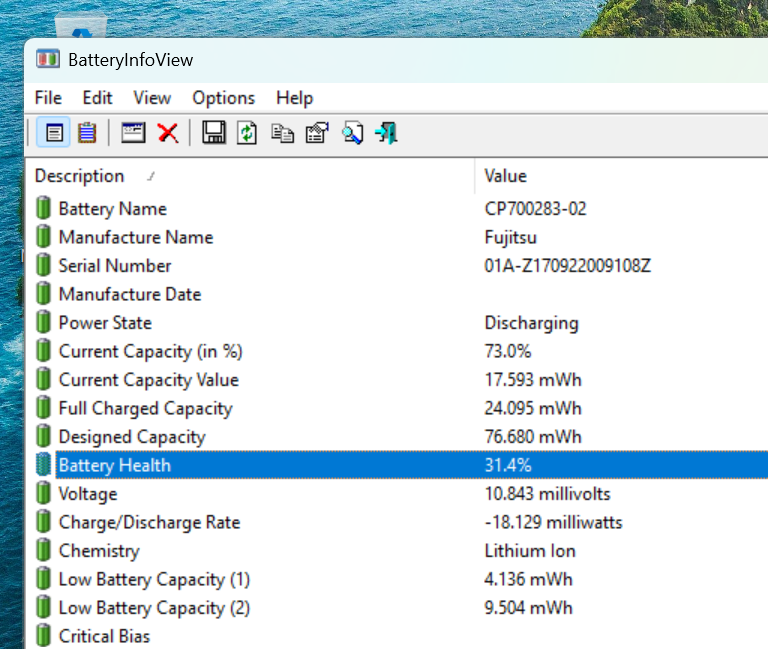Open the Options menu
The image size is (768, 649).
coord(223,98)
